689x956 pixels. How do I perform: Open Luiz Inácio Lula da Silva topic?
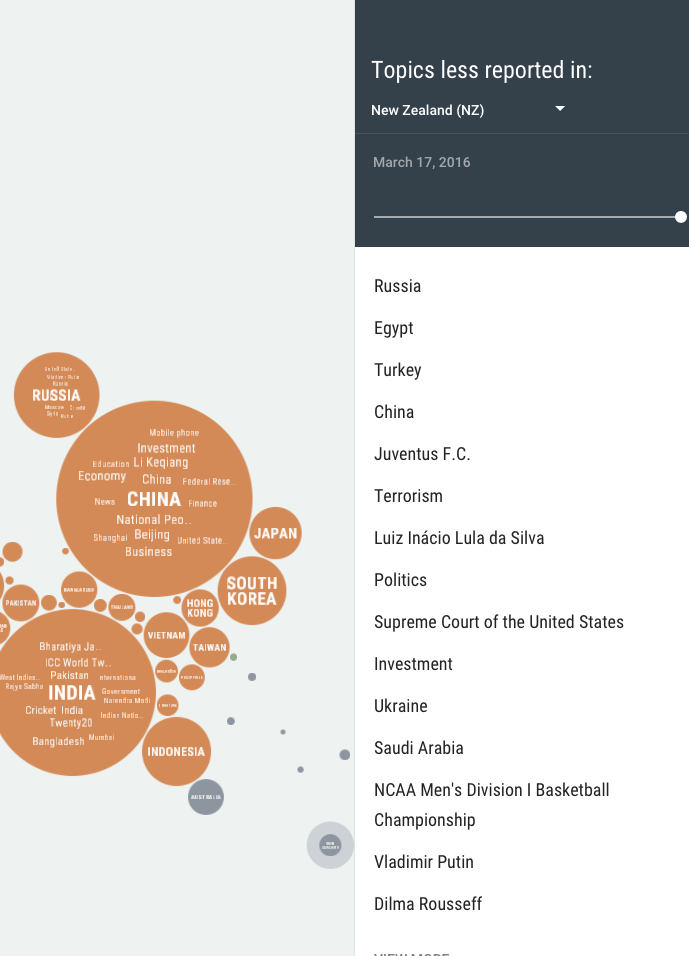[x=459, y=538]
